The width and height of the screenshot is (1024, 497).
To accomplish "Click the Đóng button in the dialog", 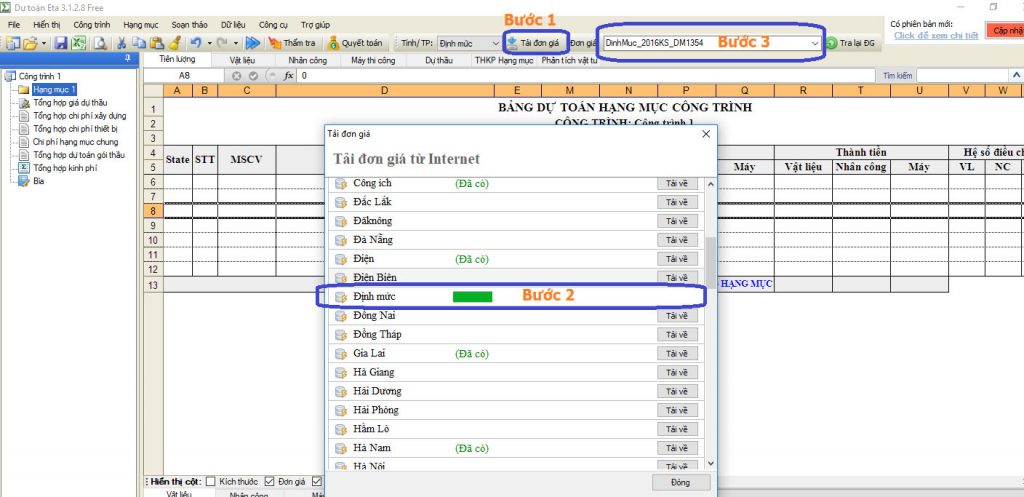I will click(681, 482).
